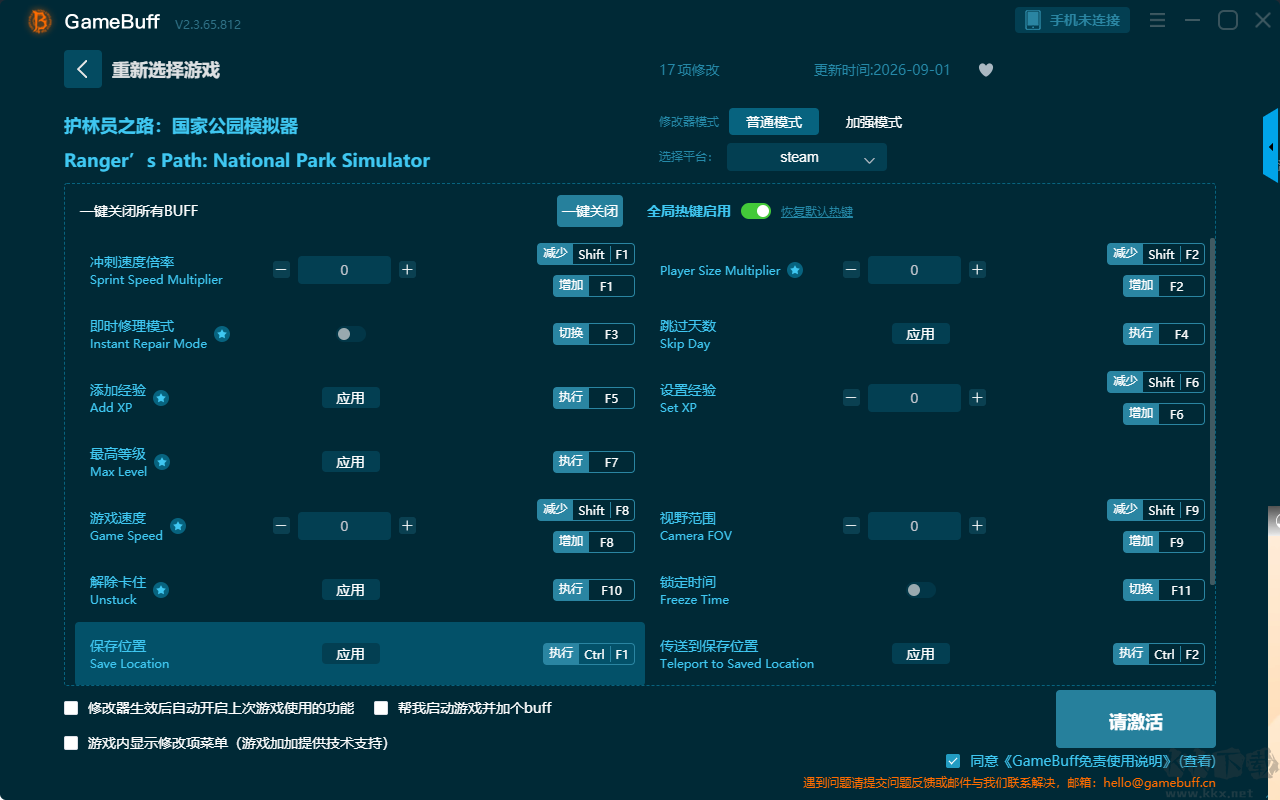1280x800 pixels.
Task: Click F11 toggle hotkey for Freeze Time
Action: pos(1164,590)
